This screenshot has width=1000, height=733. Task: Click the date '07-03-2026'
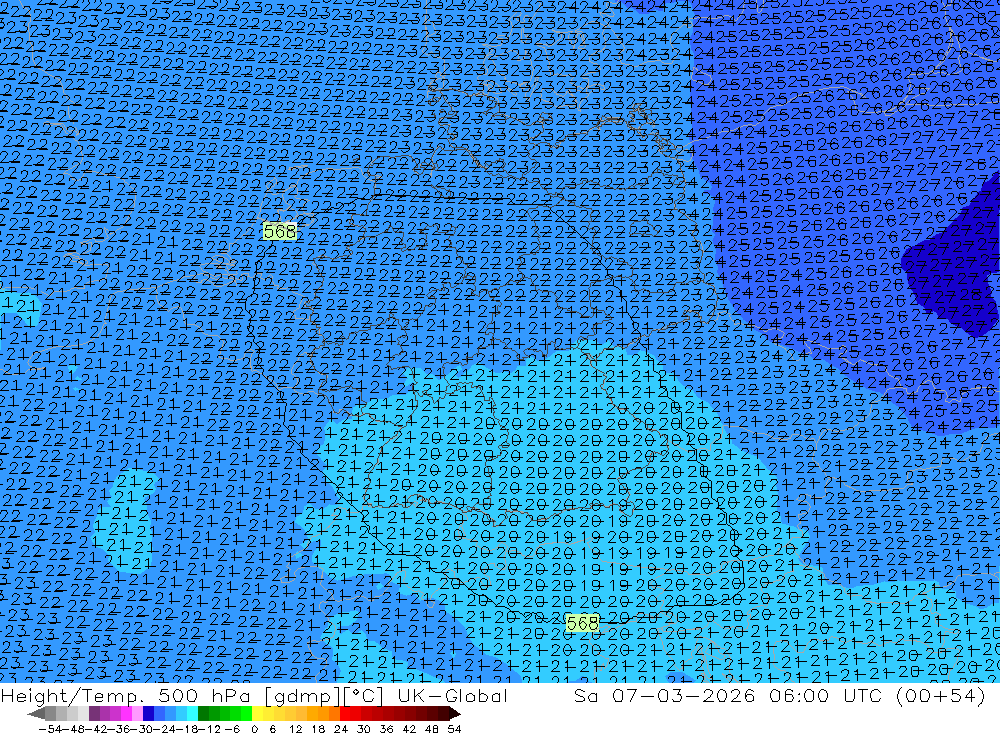coord(683,696)
